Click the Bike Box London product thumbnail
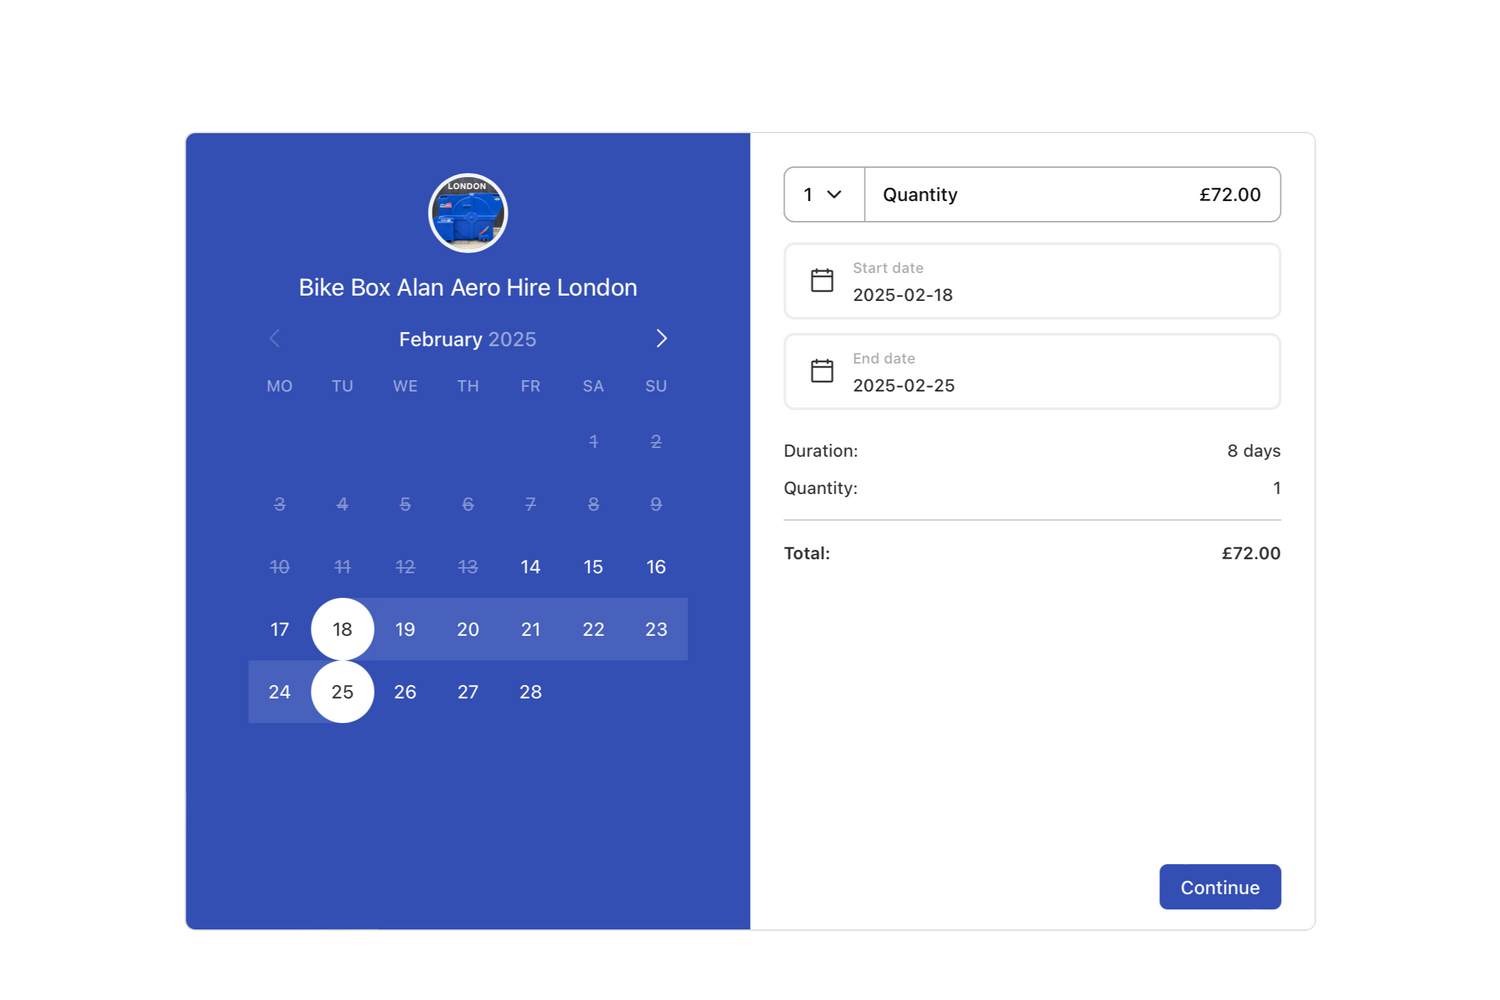 tap(468, 213)
